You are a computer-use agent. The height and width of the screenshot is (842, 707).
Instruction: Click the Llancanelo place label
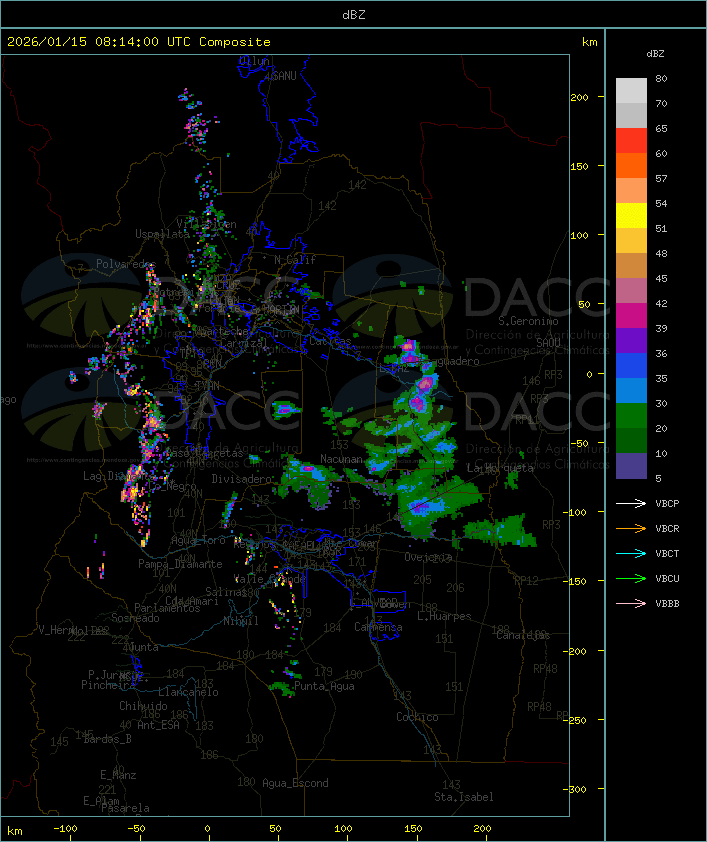pos(188,692)
